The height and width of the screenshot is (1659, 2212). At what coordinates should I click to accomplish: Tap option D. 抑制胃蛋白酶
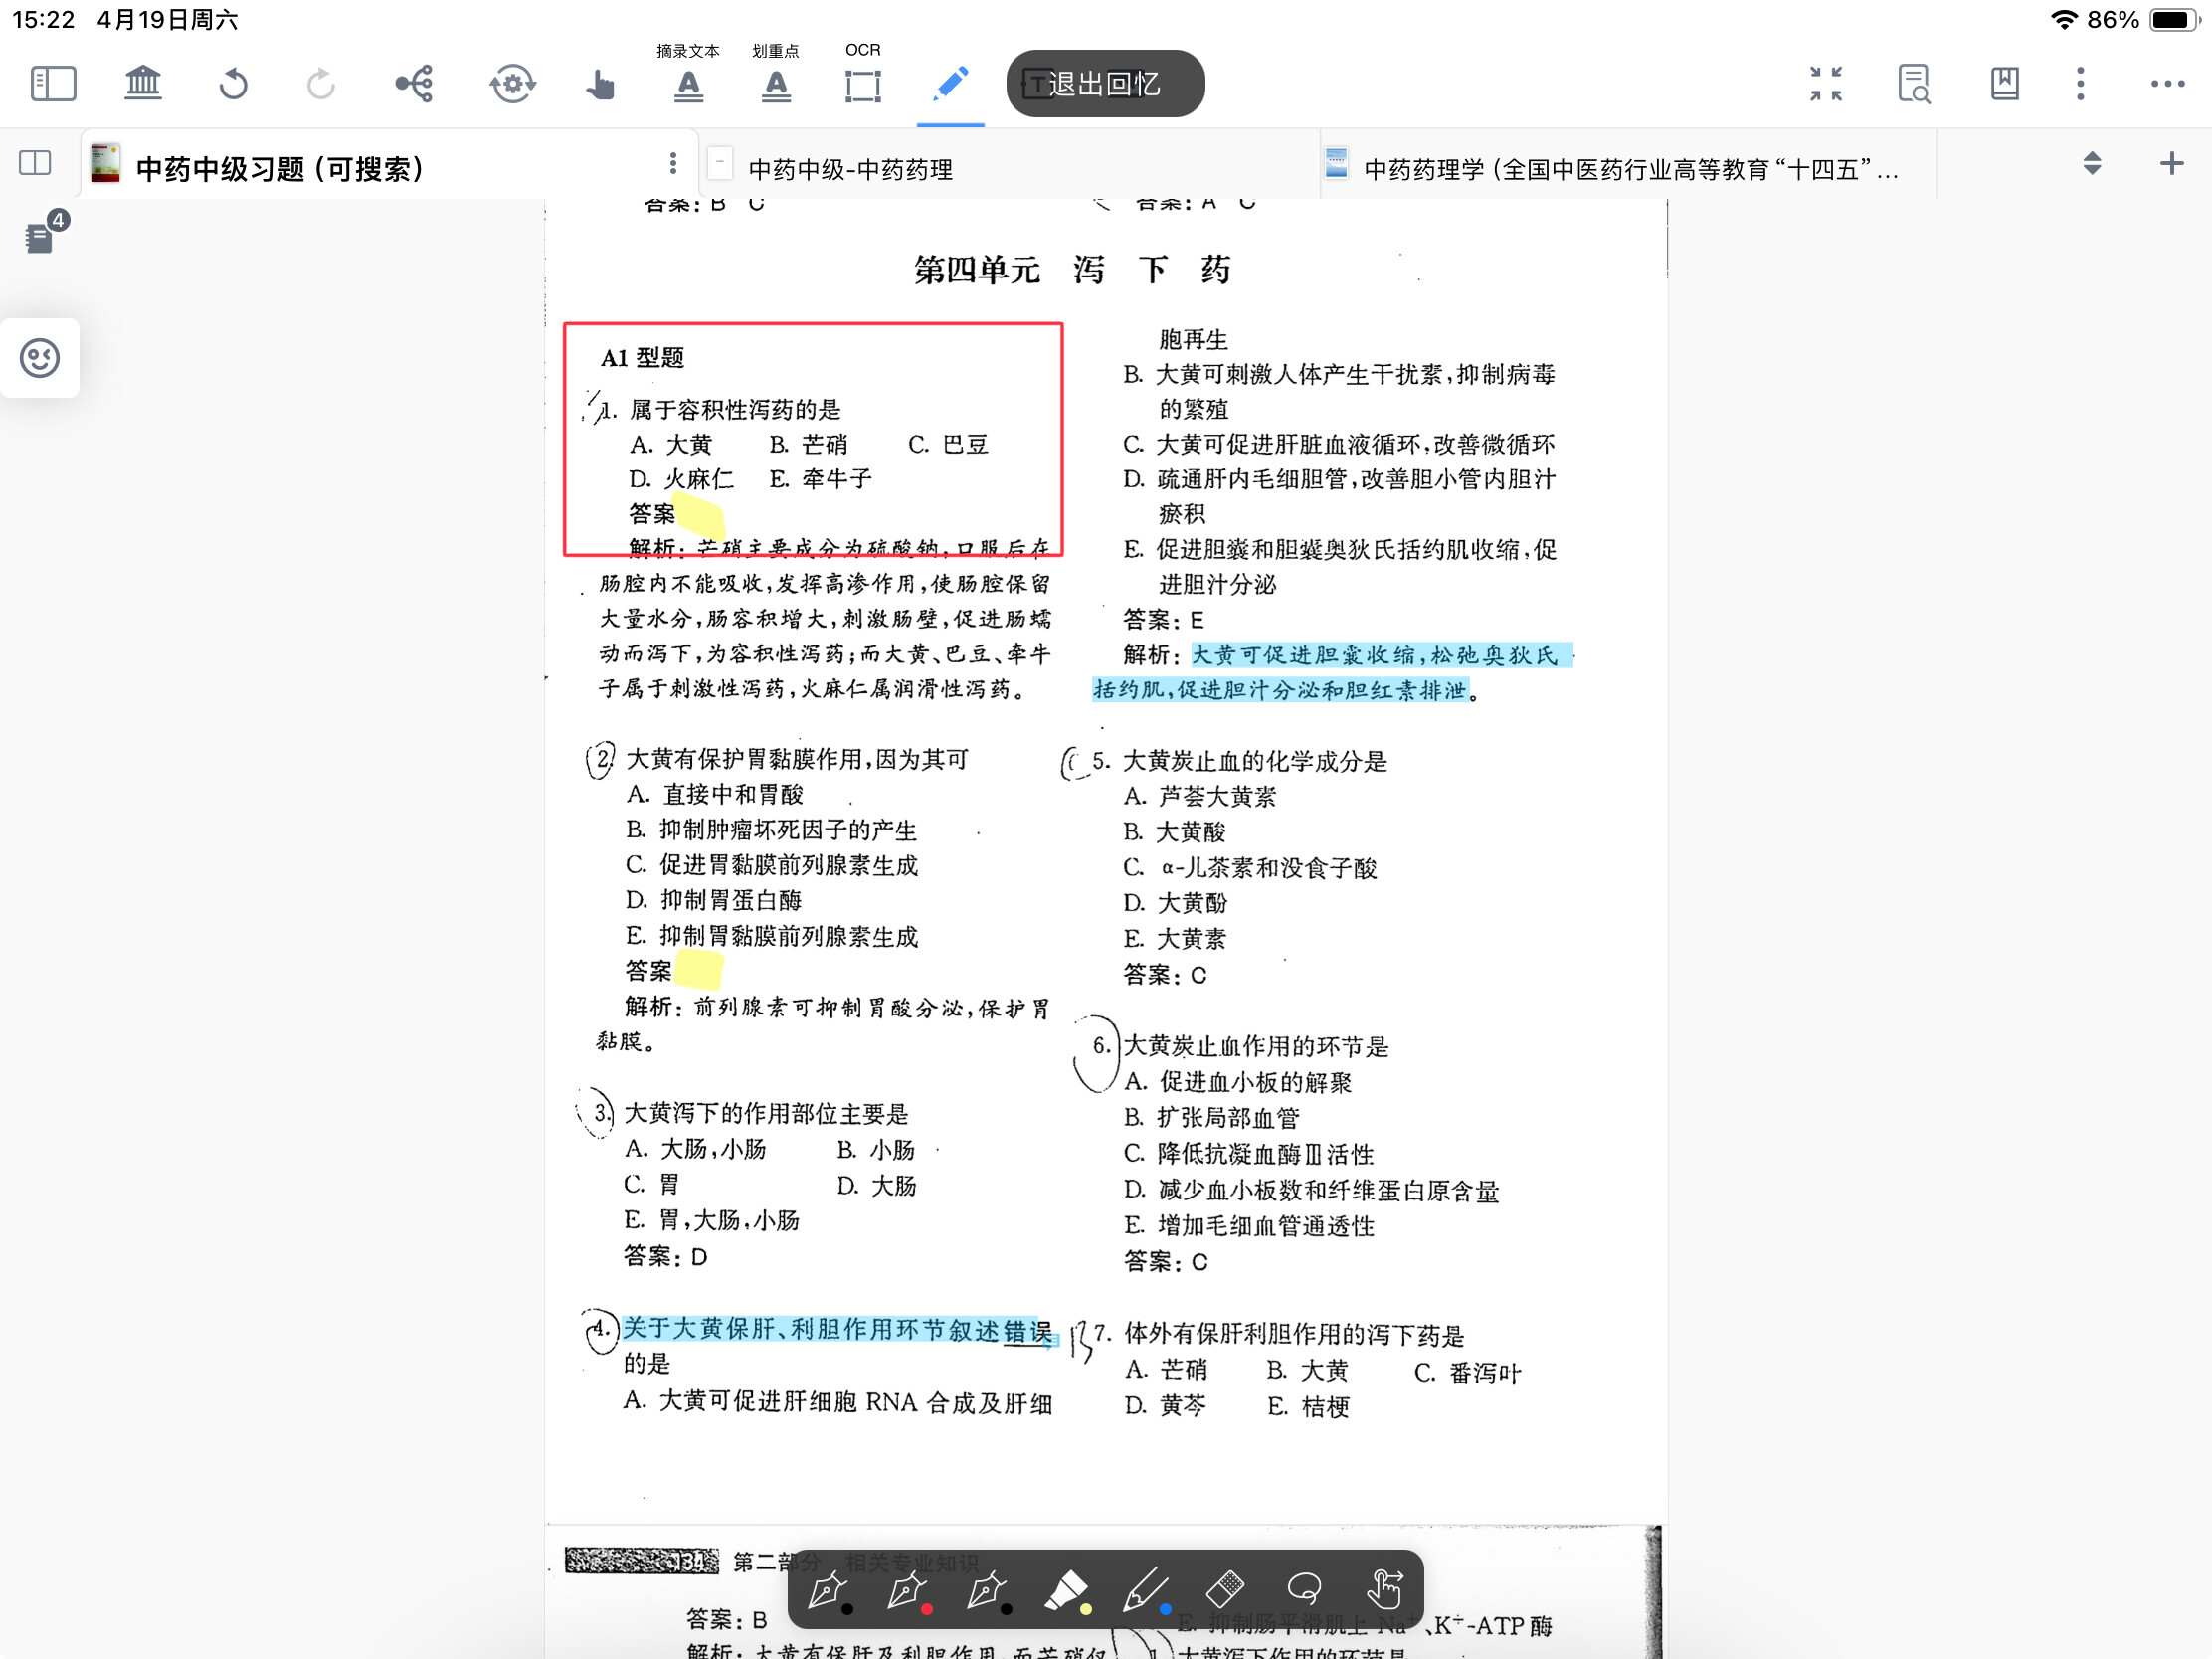[x=713, y=900]
